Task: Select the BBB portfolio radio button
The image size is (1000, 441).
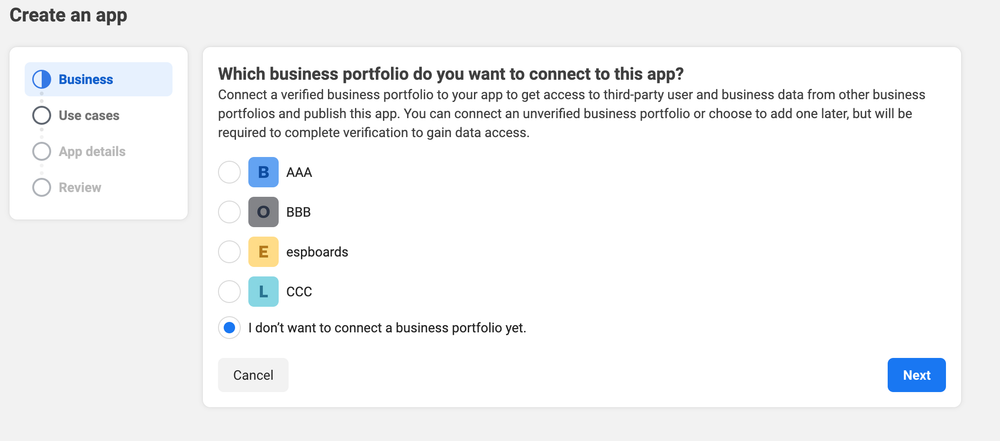Action: click(x=229, y=212)
